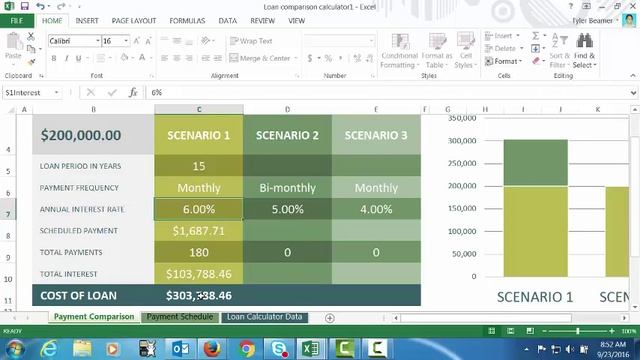
Task: Toggle Bold formatting
Action: point(54,58)
